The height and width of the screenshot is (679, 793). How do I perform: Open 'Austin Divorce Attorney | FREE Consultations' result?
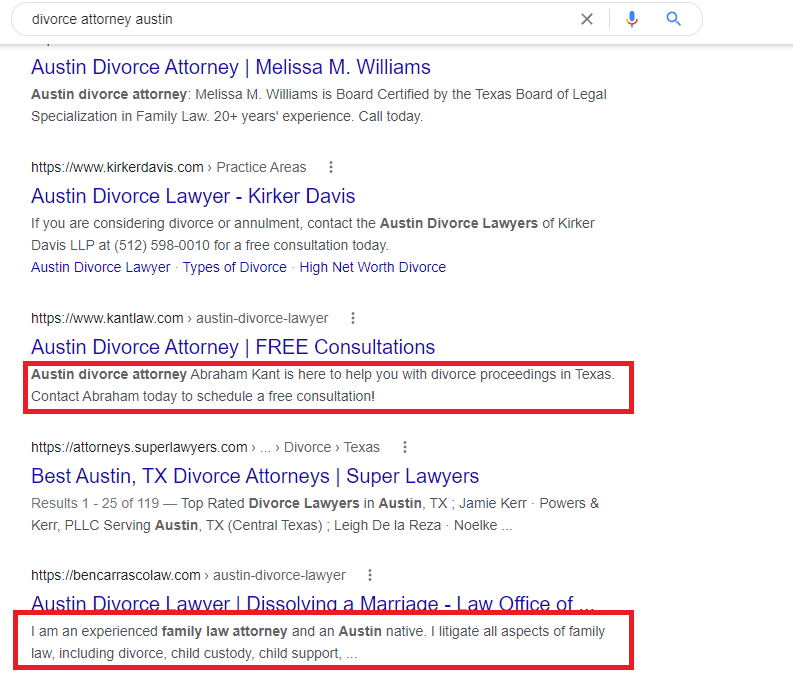[x=233, y=347]
